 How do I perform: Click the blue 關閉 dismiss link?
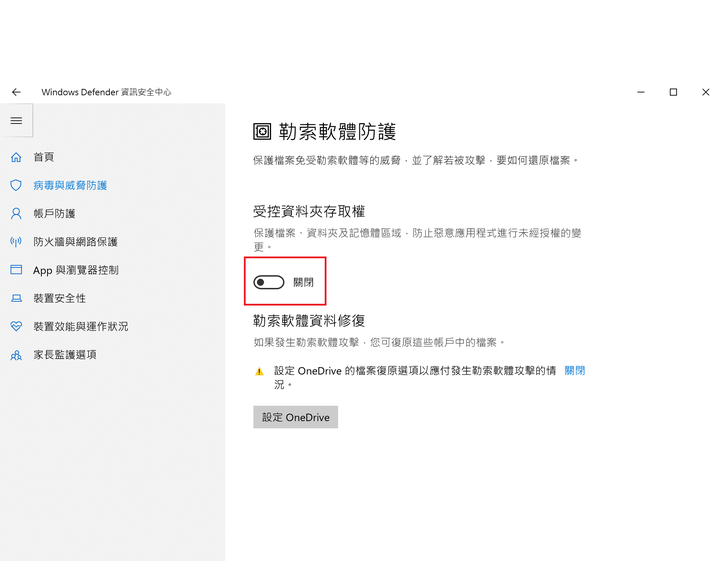click(574, 370)
